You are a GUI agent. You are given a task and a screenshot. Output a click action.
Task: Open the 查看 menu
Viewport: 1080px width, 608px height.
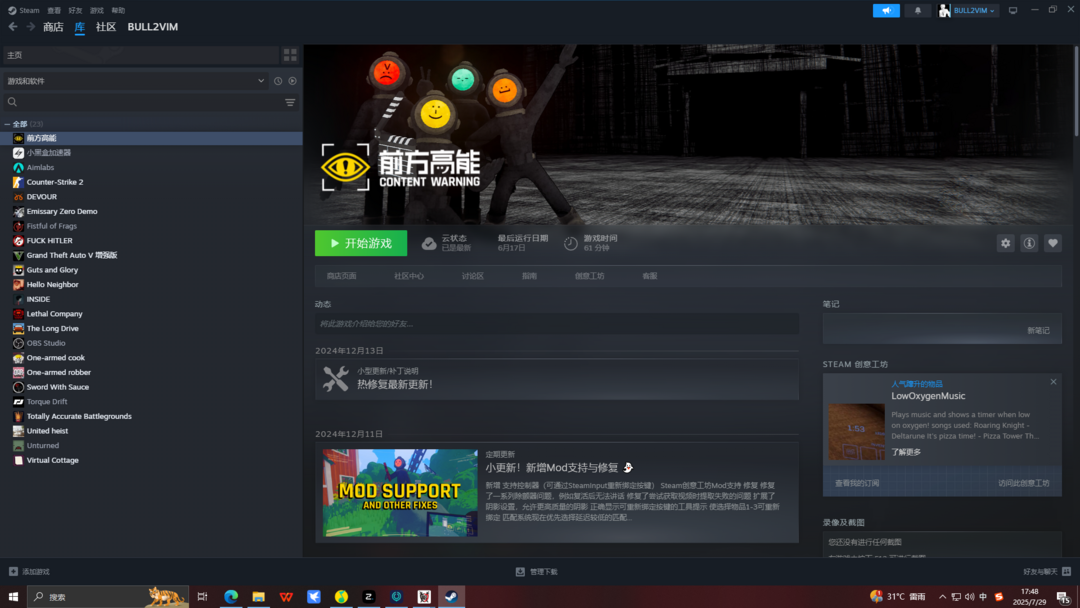click(x=54, y=10)
